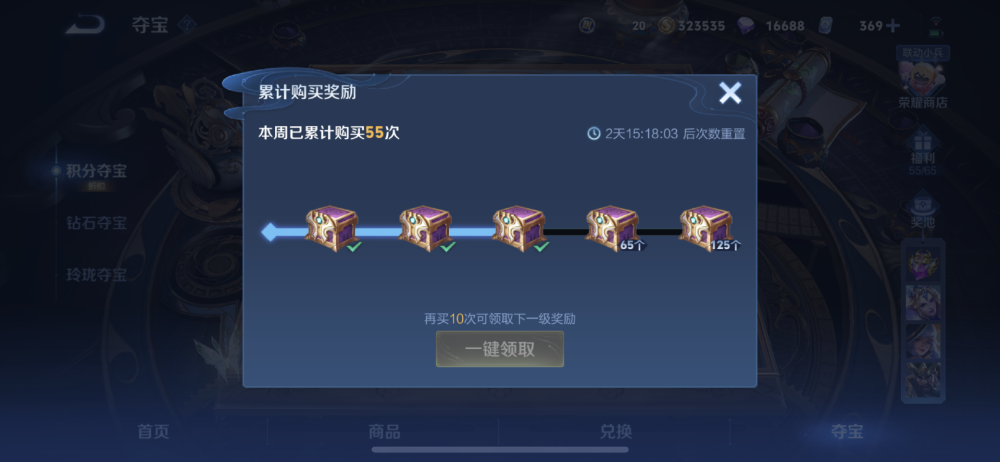Image resolution: width=1000 pixels, height=462 pixels.
Task: Switch to the 兑换 tab
Action: pyautogui.click(x=616, y=431)
